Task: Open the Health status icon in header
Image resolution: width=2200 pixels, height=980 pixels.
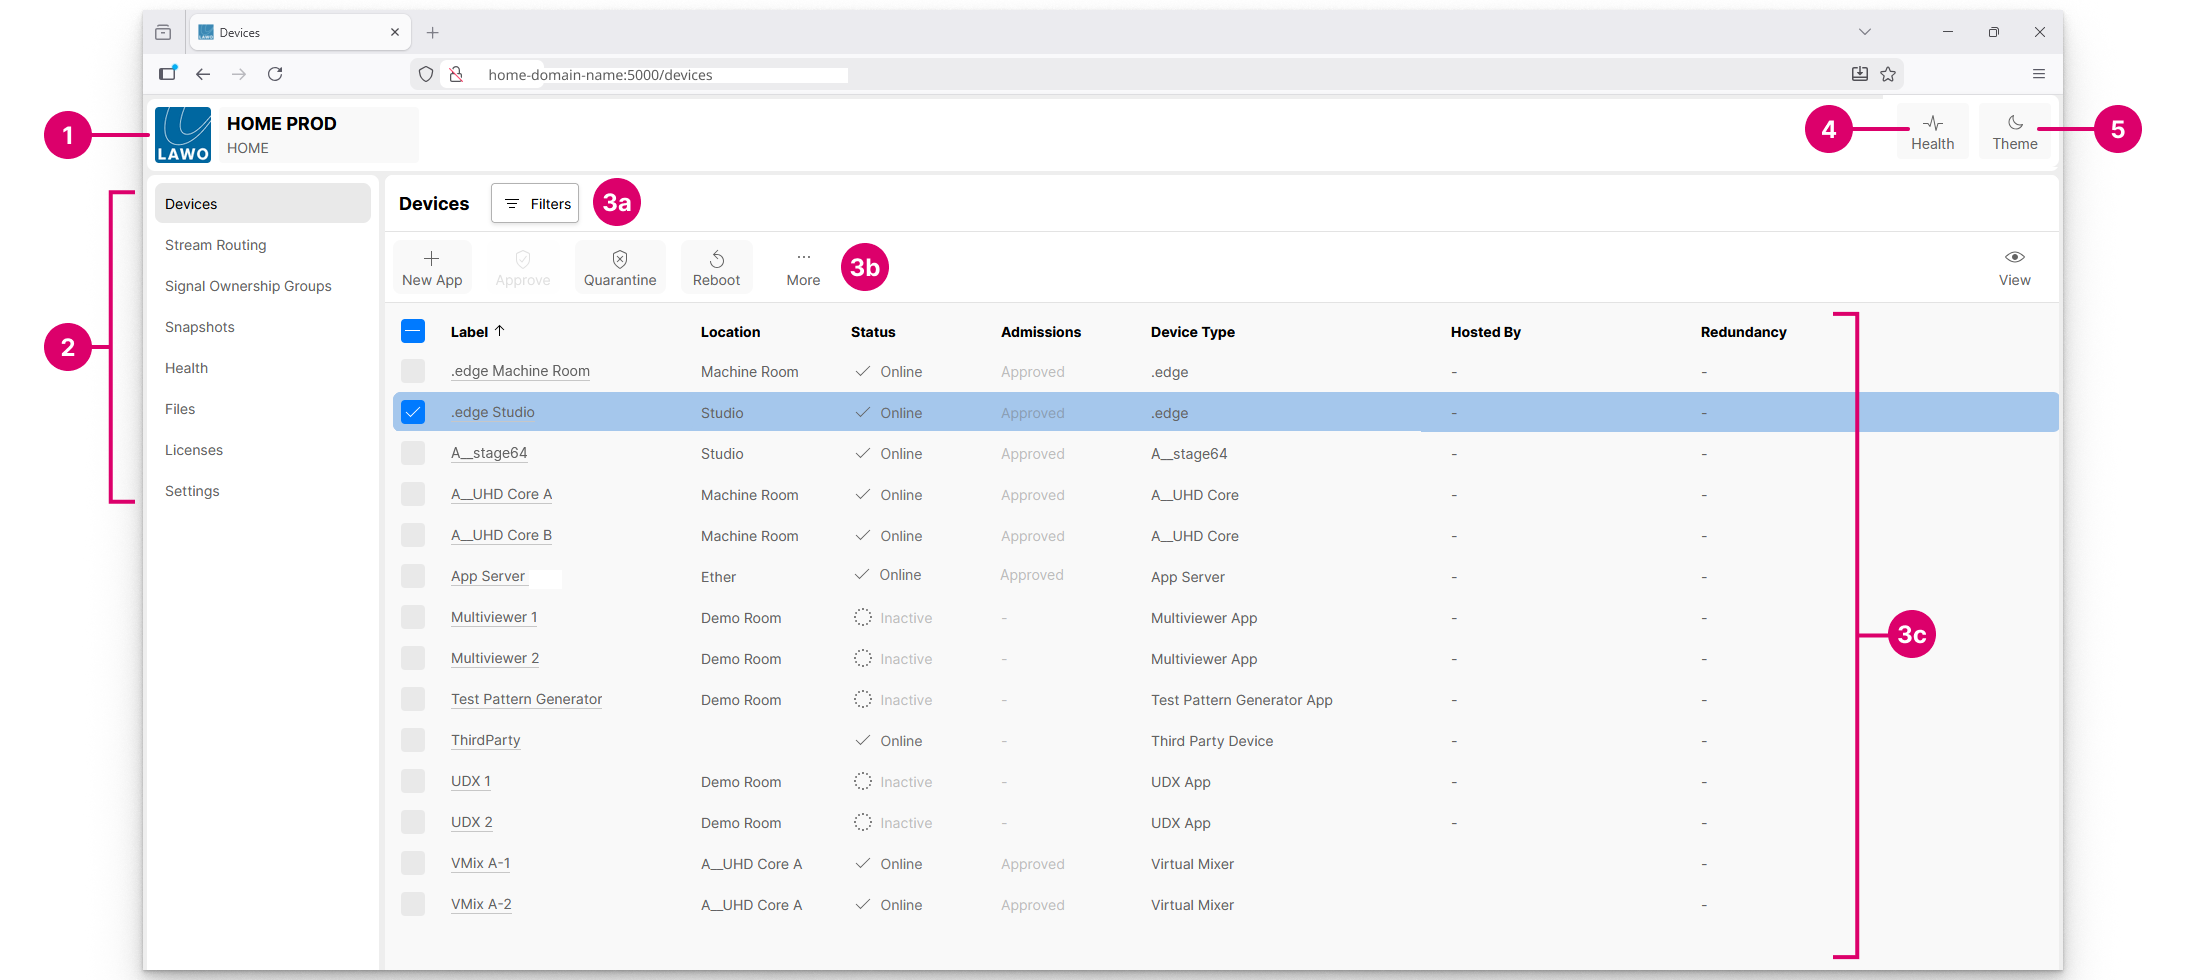Action: [1932, 124]
